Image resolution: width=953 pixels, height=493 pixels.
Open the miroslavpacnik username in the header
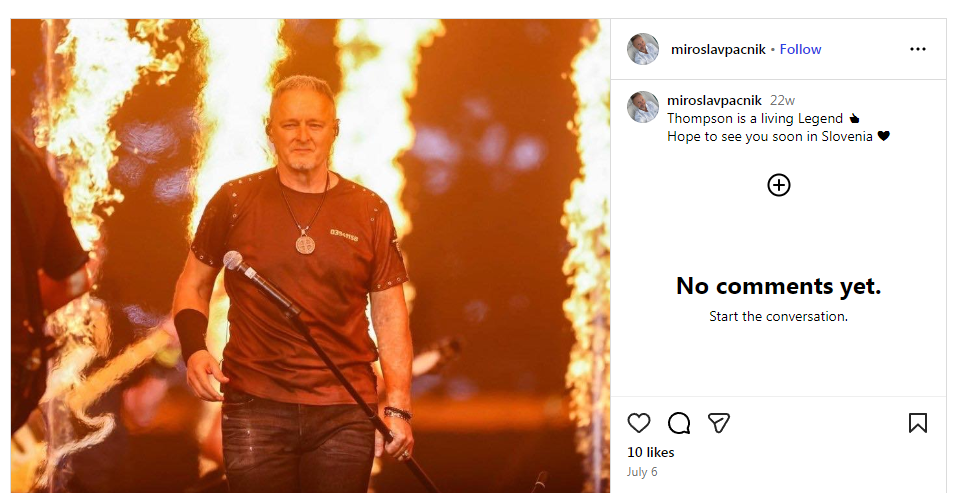[718, 49]
